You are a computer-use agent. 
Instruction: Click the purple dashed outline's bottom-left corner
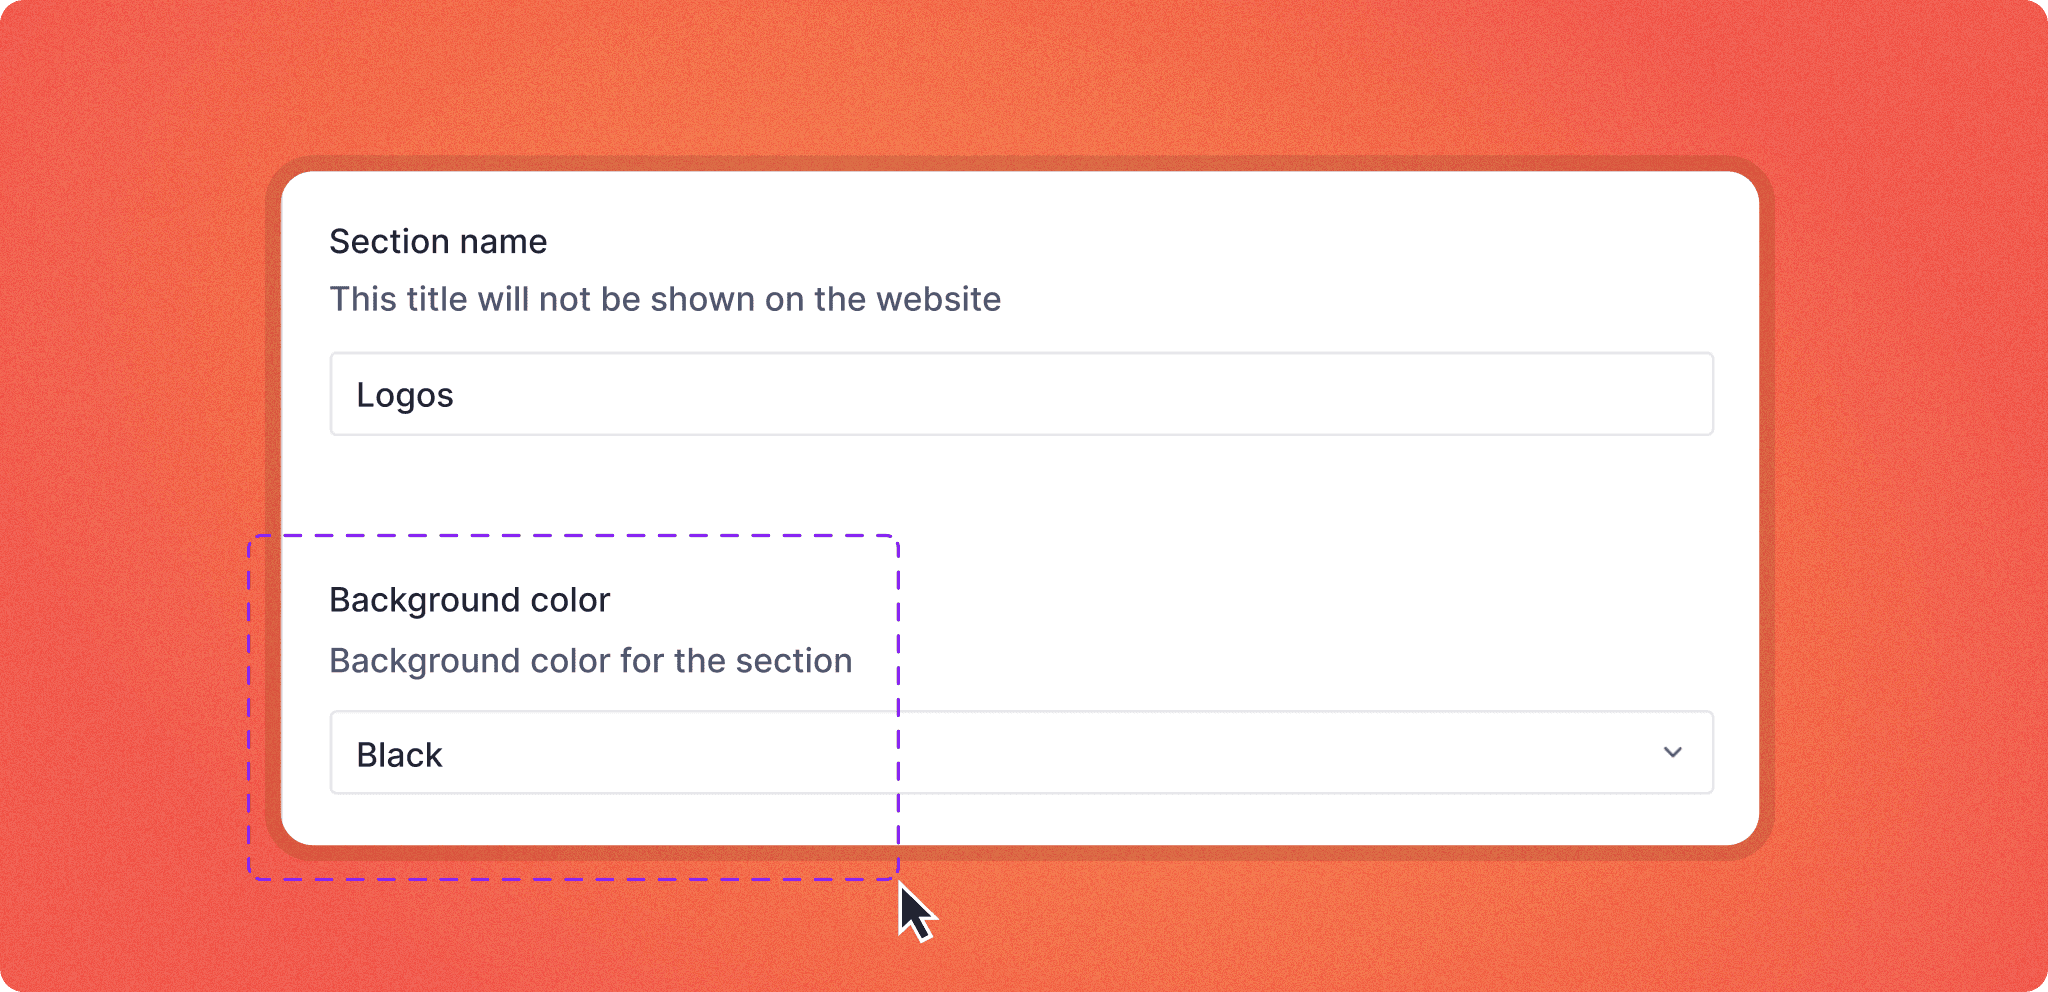click(x=250, y=878)
